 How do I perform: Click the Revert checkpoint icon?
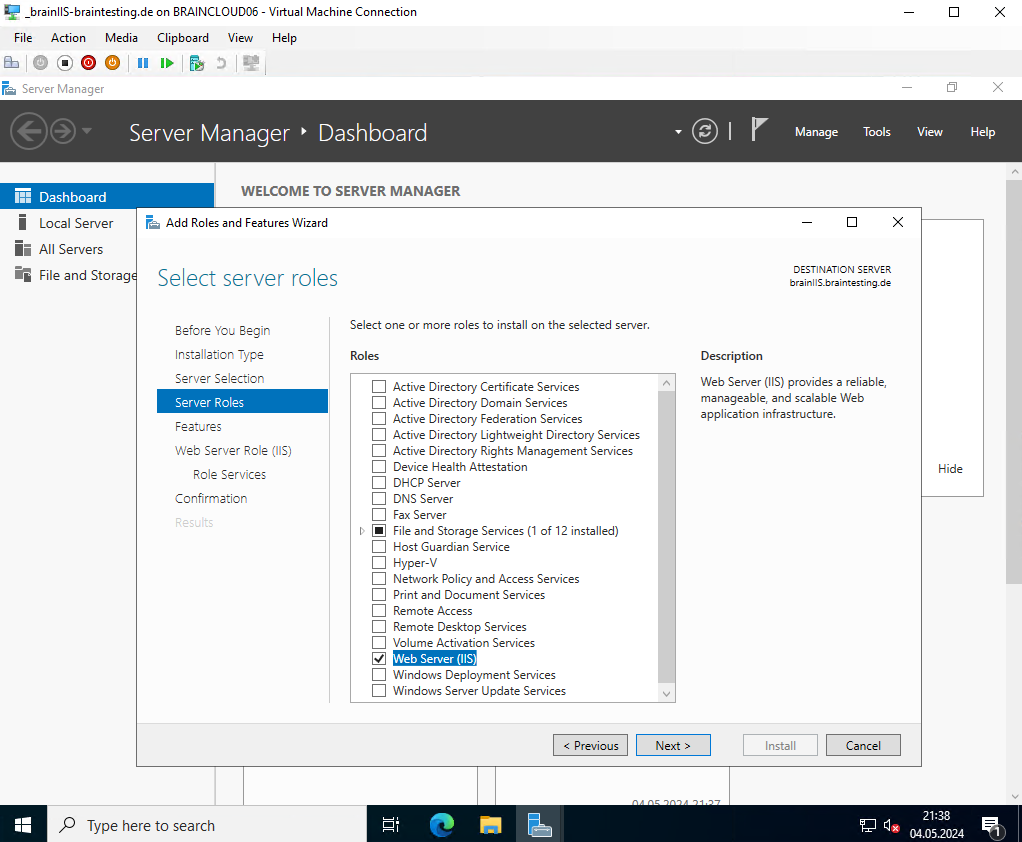tap(221, 63)
